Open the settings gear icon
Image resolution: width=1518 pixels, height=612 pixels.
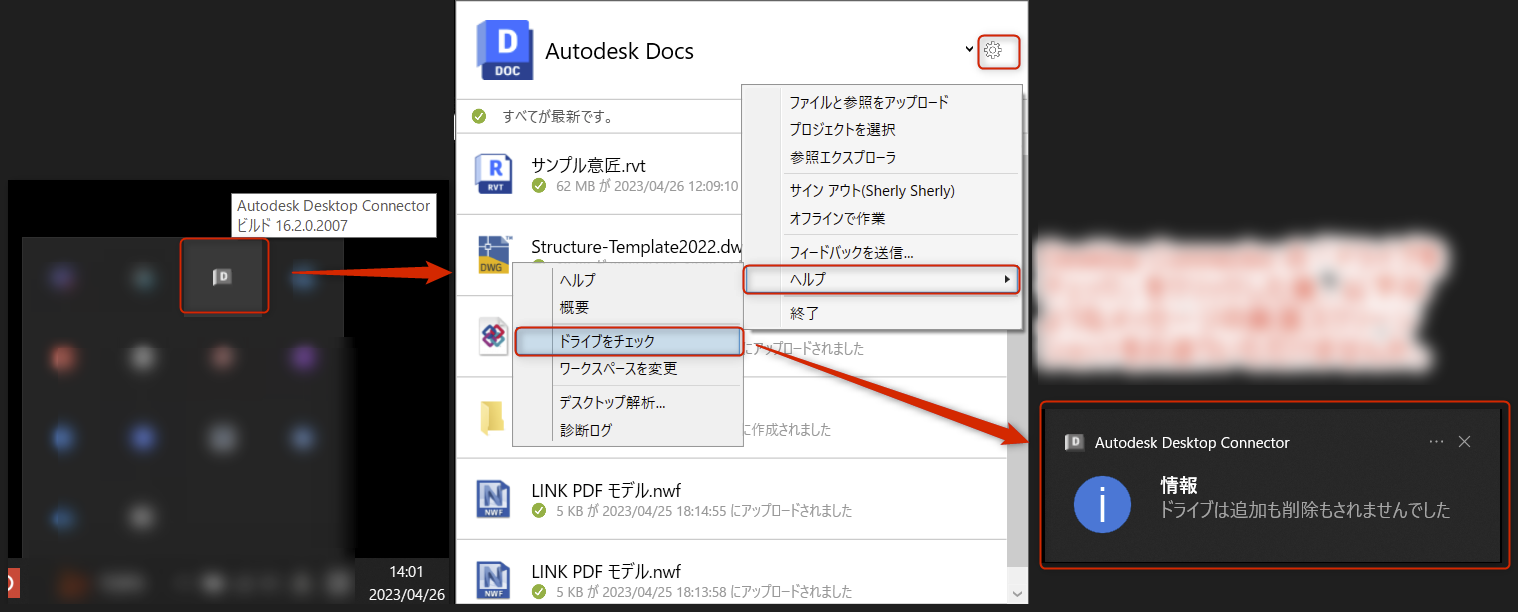click(x=998, y=49)
